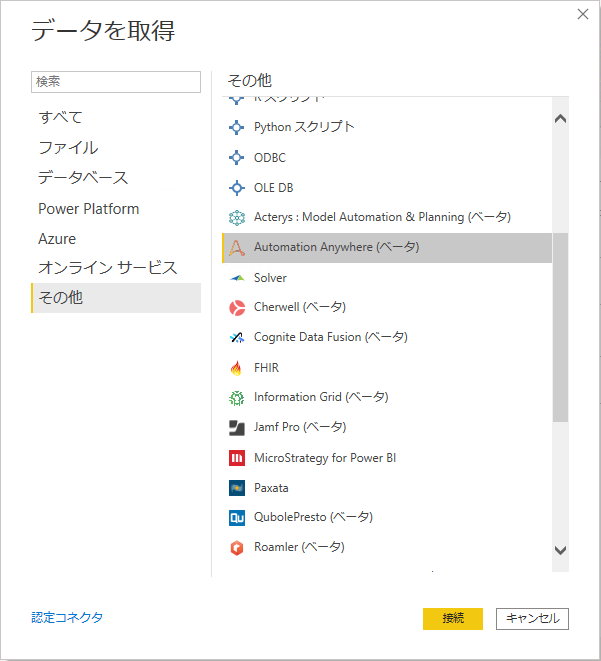Click the Jamf Pro icon

pyautogui.click(x=236, y=428)
